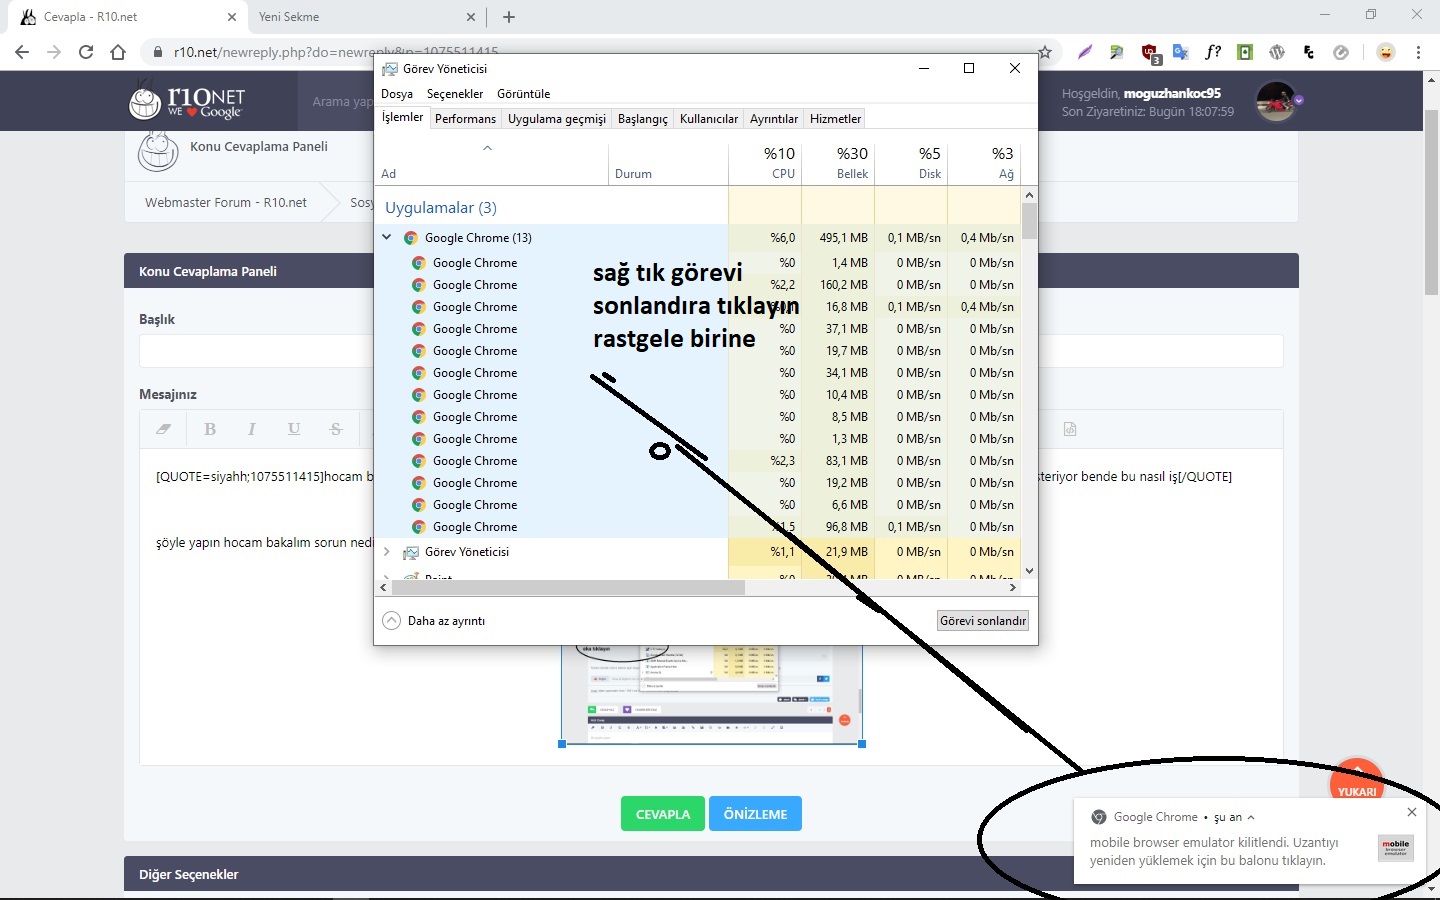Bookmark this page with the star icon
The width and height of the screenshot is (1440, 900).
[x=1045, y=53]
